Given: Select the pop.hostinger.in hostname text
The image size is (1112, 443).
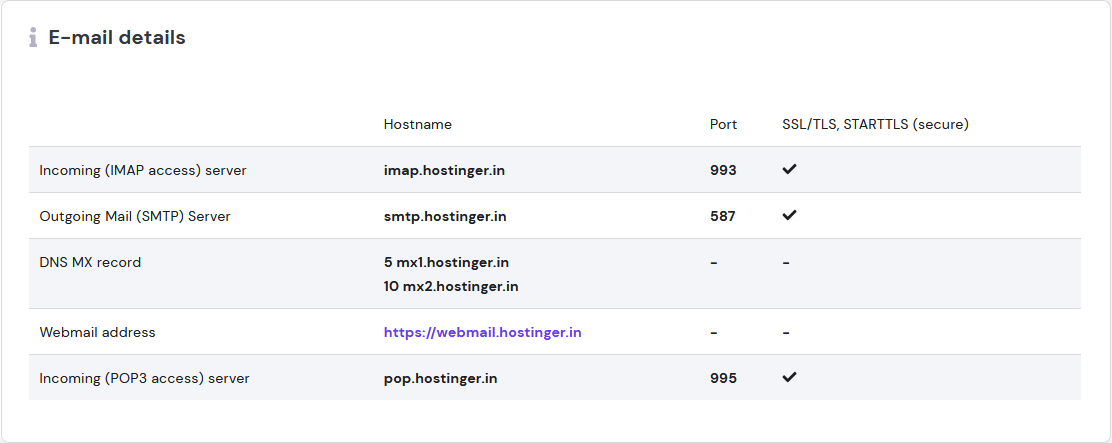Looking at the screenshot, I should [x=440, y=378].
